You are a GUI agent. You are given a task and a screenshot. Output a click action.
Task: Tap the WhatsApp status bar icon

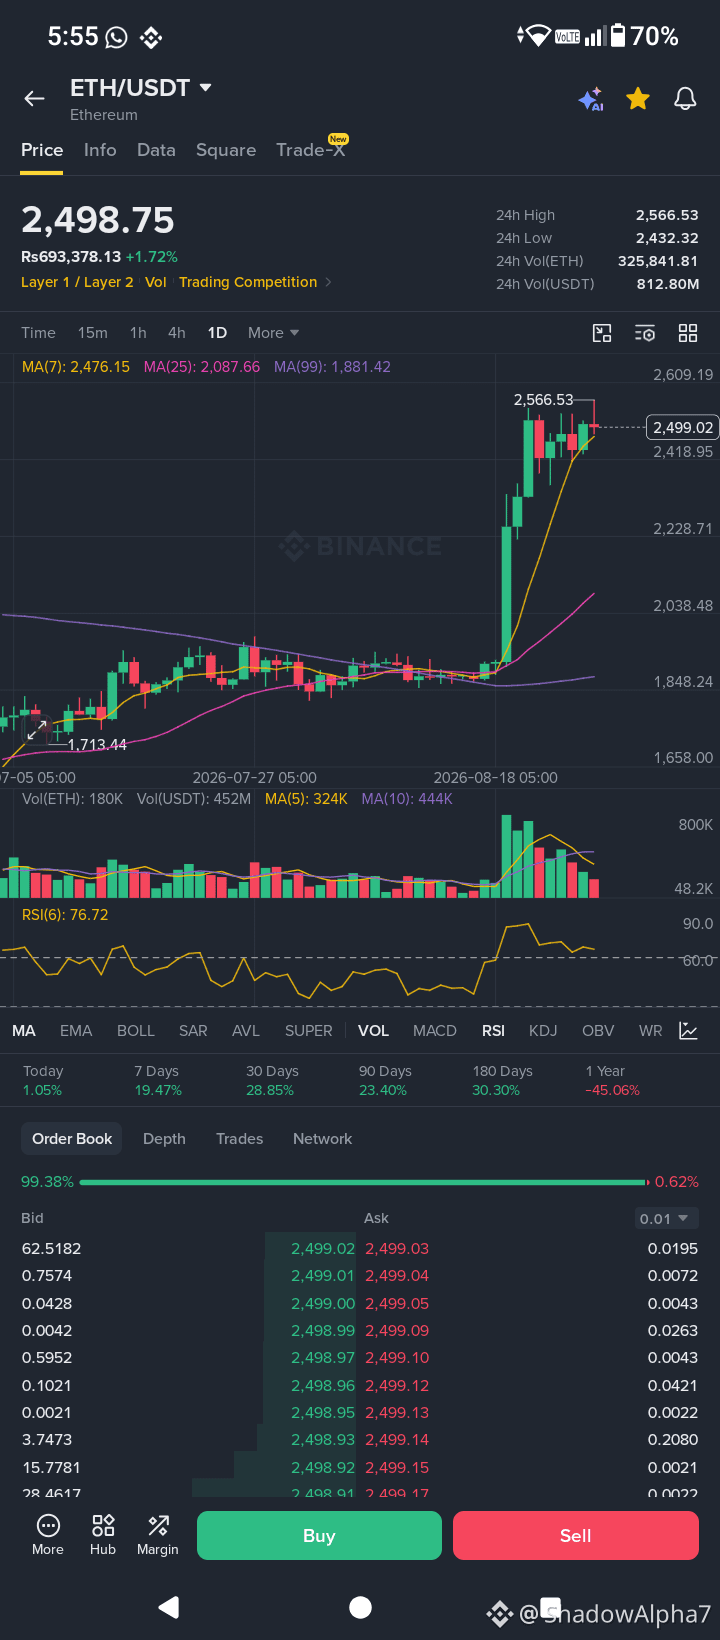click(117, 38)
